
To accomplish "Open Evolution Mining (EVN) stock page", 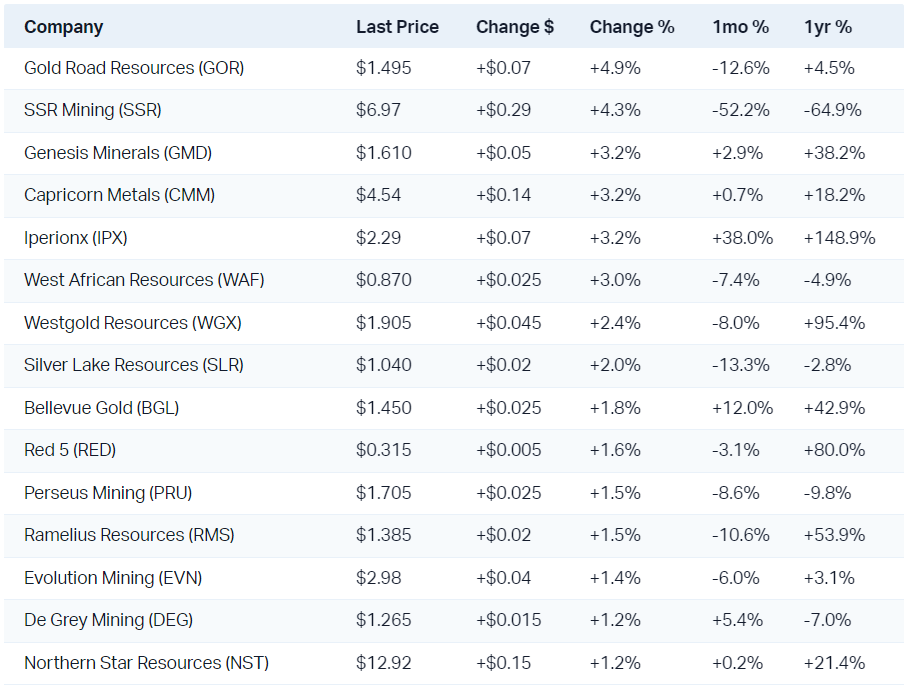I will click(106, 578).
